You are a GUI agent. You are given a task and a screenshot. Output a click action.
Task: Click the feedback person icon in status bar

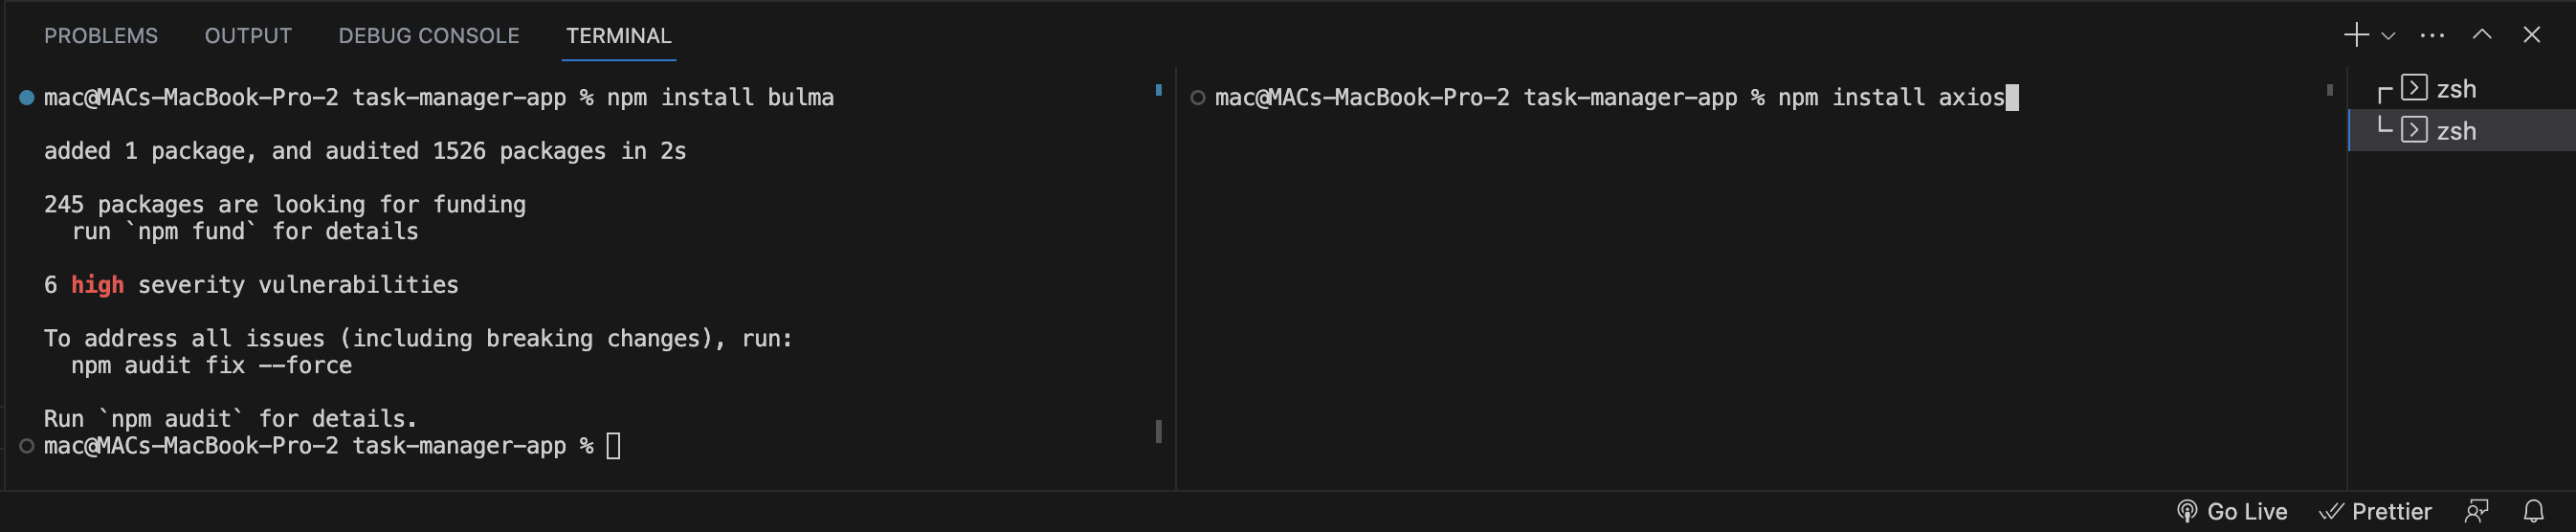point(2476,511)
